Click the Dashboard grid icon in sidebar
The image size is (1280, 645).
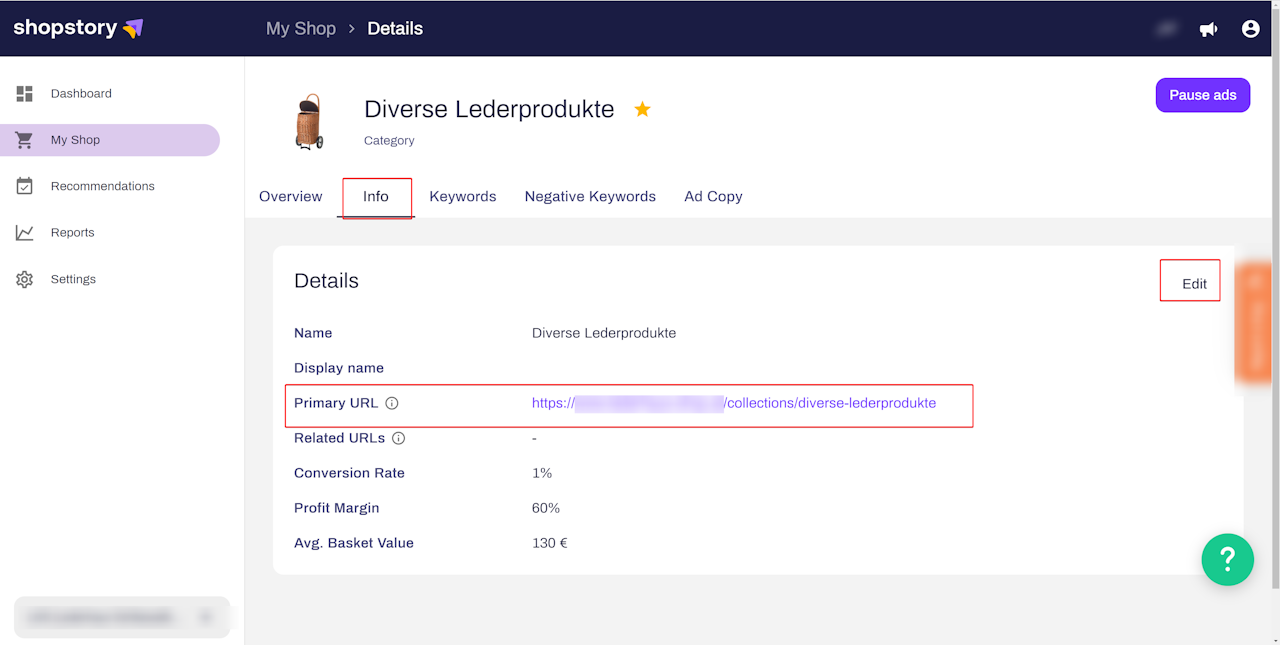pyautogui.click(x=25, y=94)
